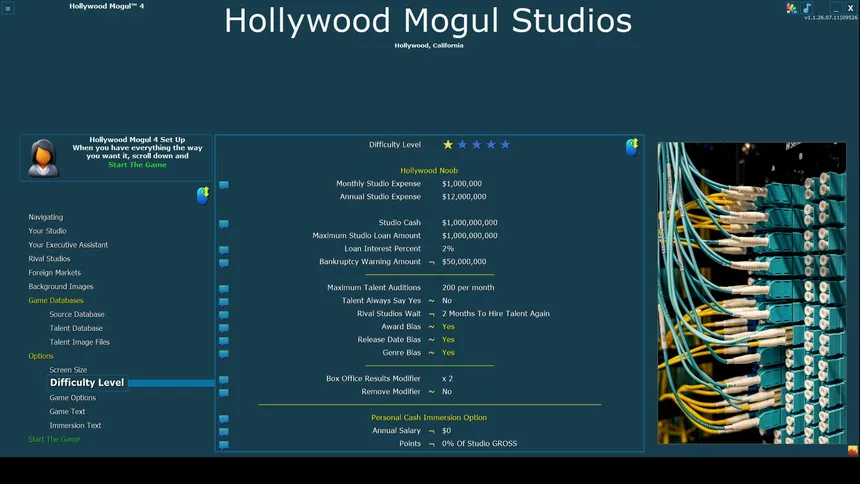Click green Start The Game link in header
Image resolution: width=860 pixels, height=484 pixels.
[x=137, y=165]
